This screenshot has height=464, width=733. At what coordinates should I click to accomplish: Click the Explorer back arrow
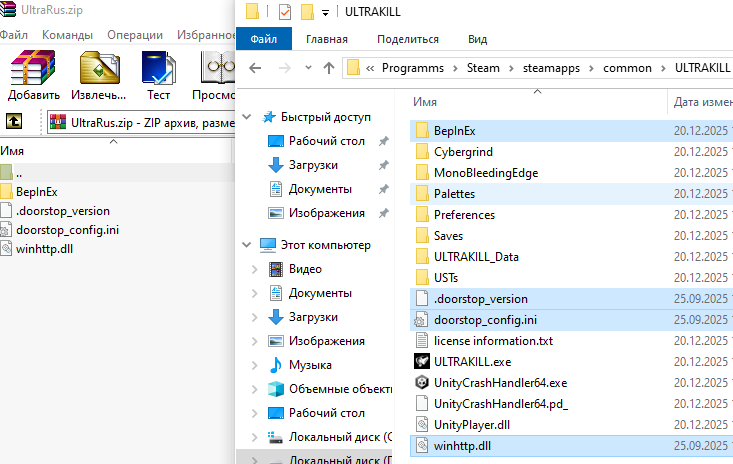255,68
